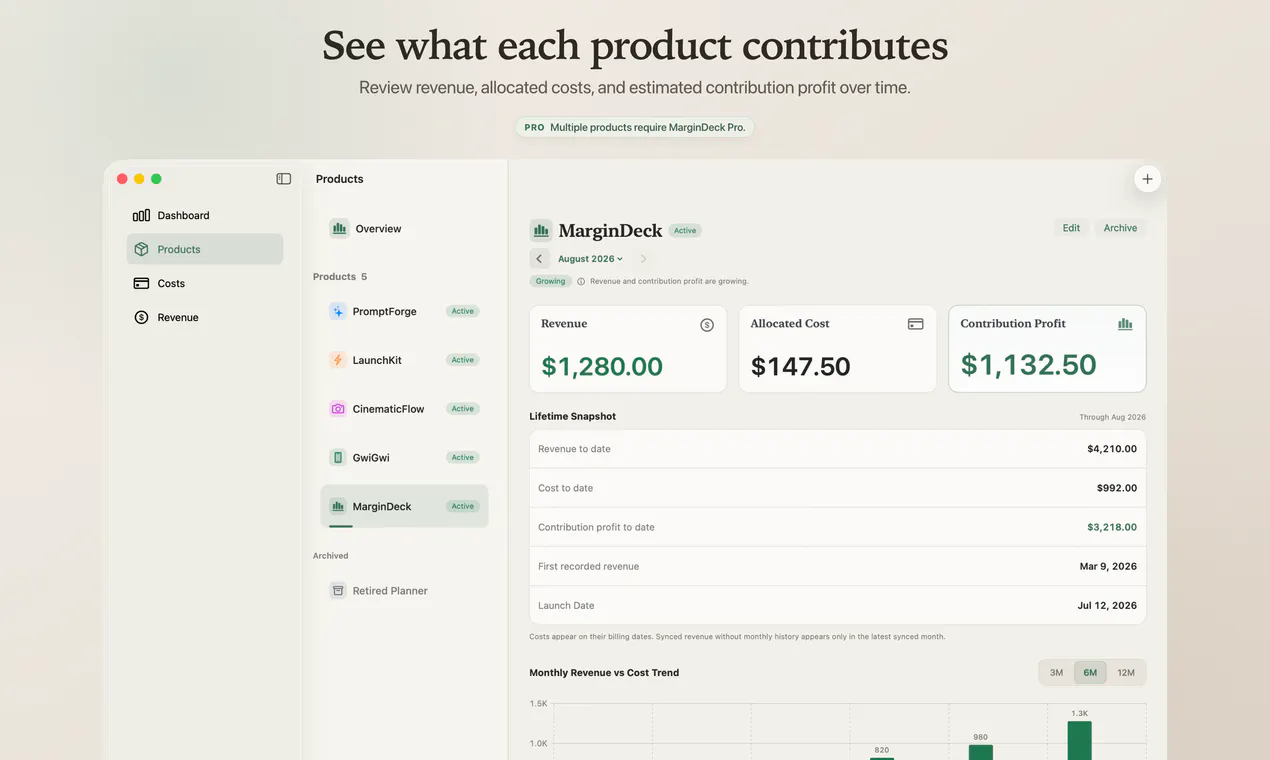
Task: Open the Costs section
Action: click(205, 283)
